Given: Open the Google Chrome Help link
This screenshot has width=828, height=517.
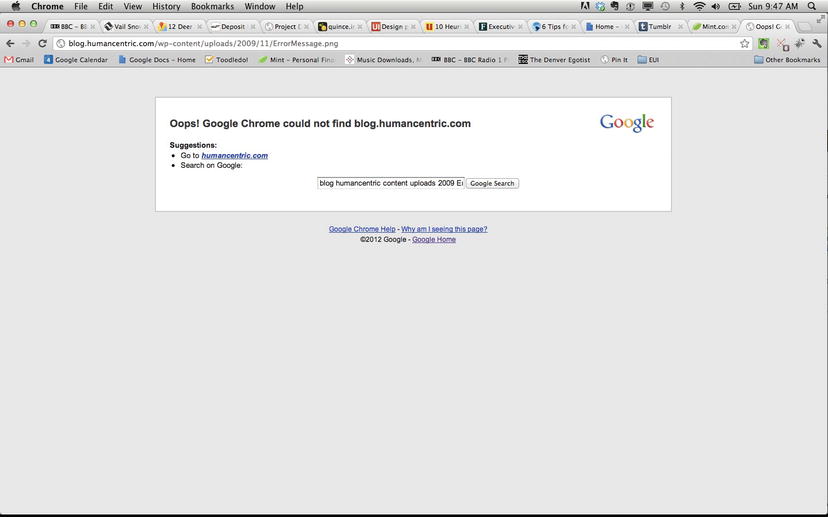Looking at the screenshot, I should pyautogui.click(x=362, y=229).
